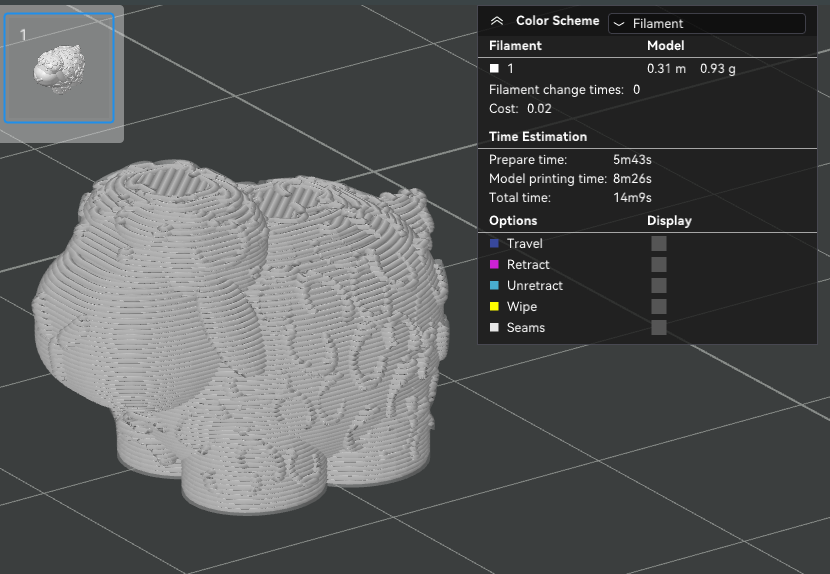This screenshot has width=830, height=574.
Task: Click the cyan Unretract color swatch
Action: click(494, 285)
